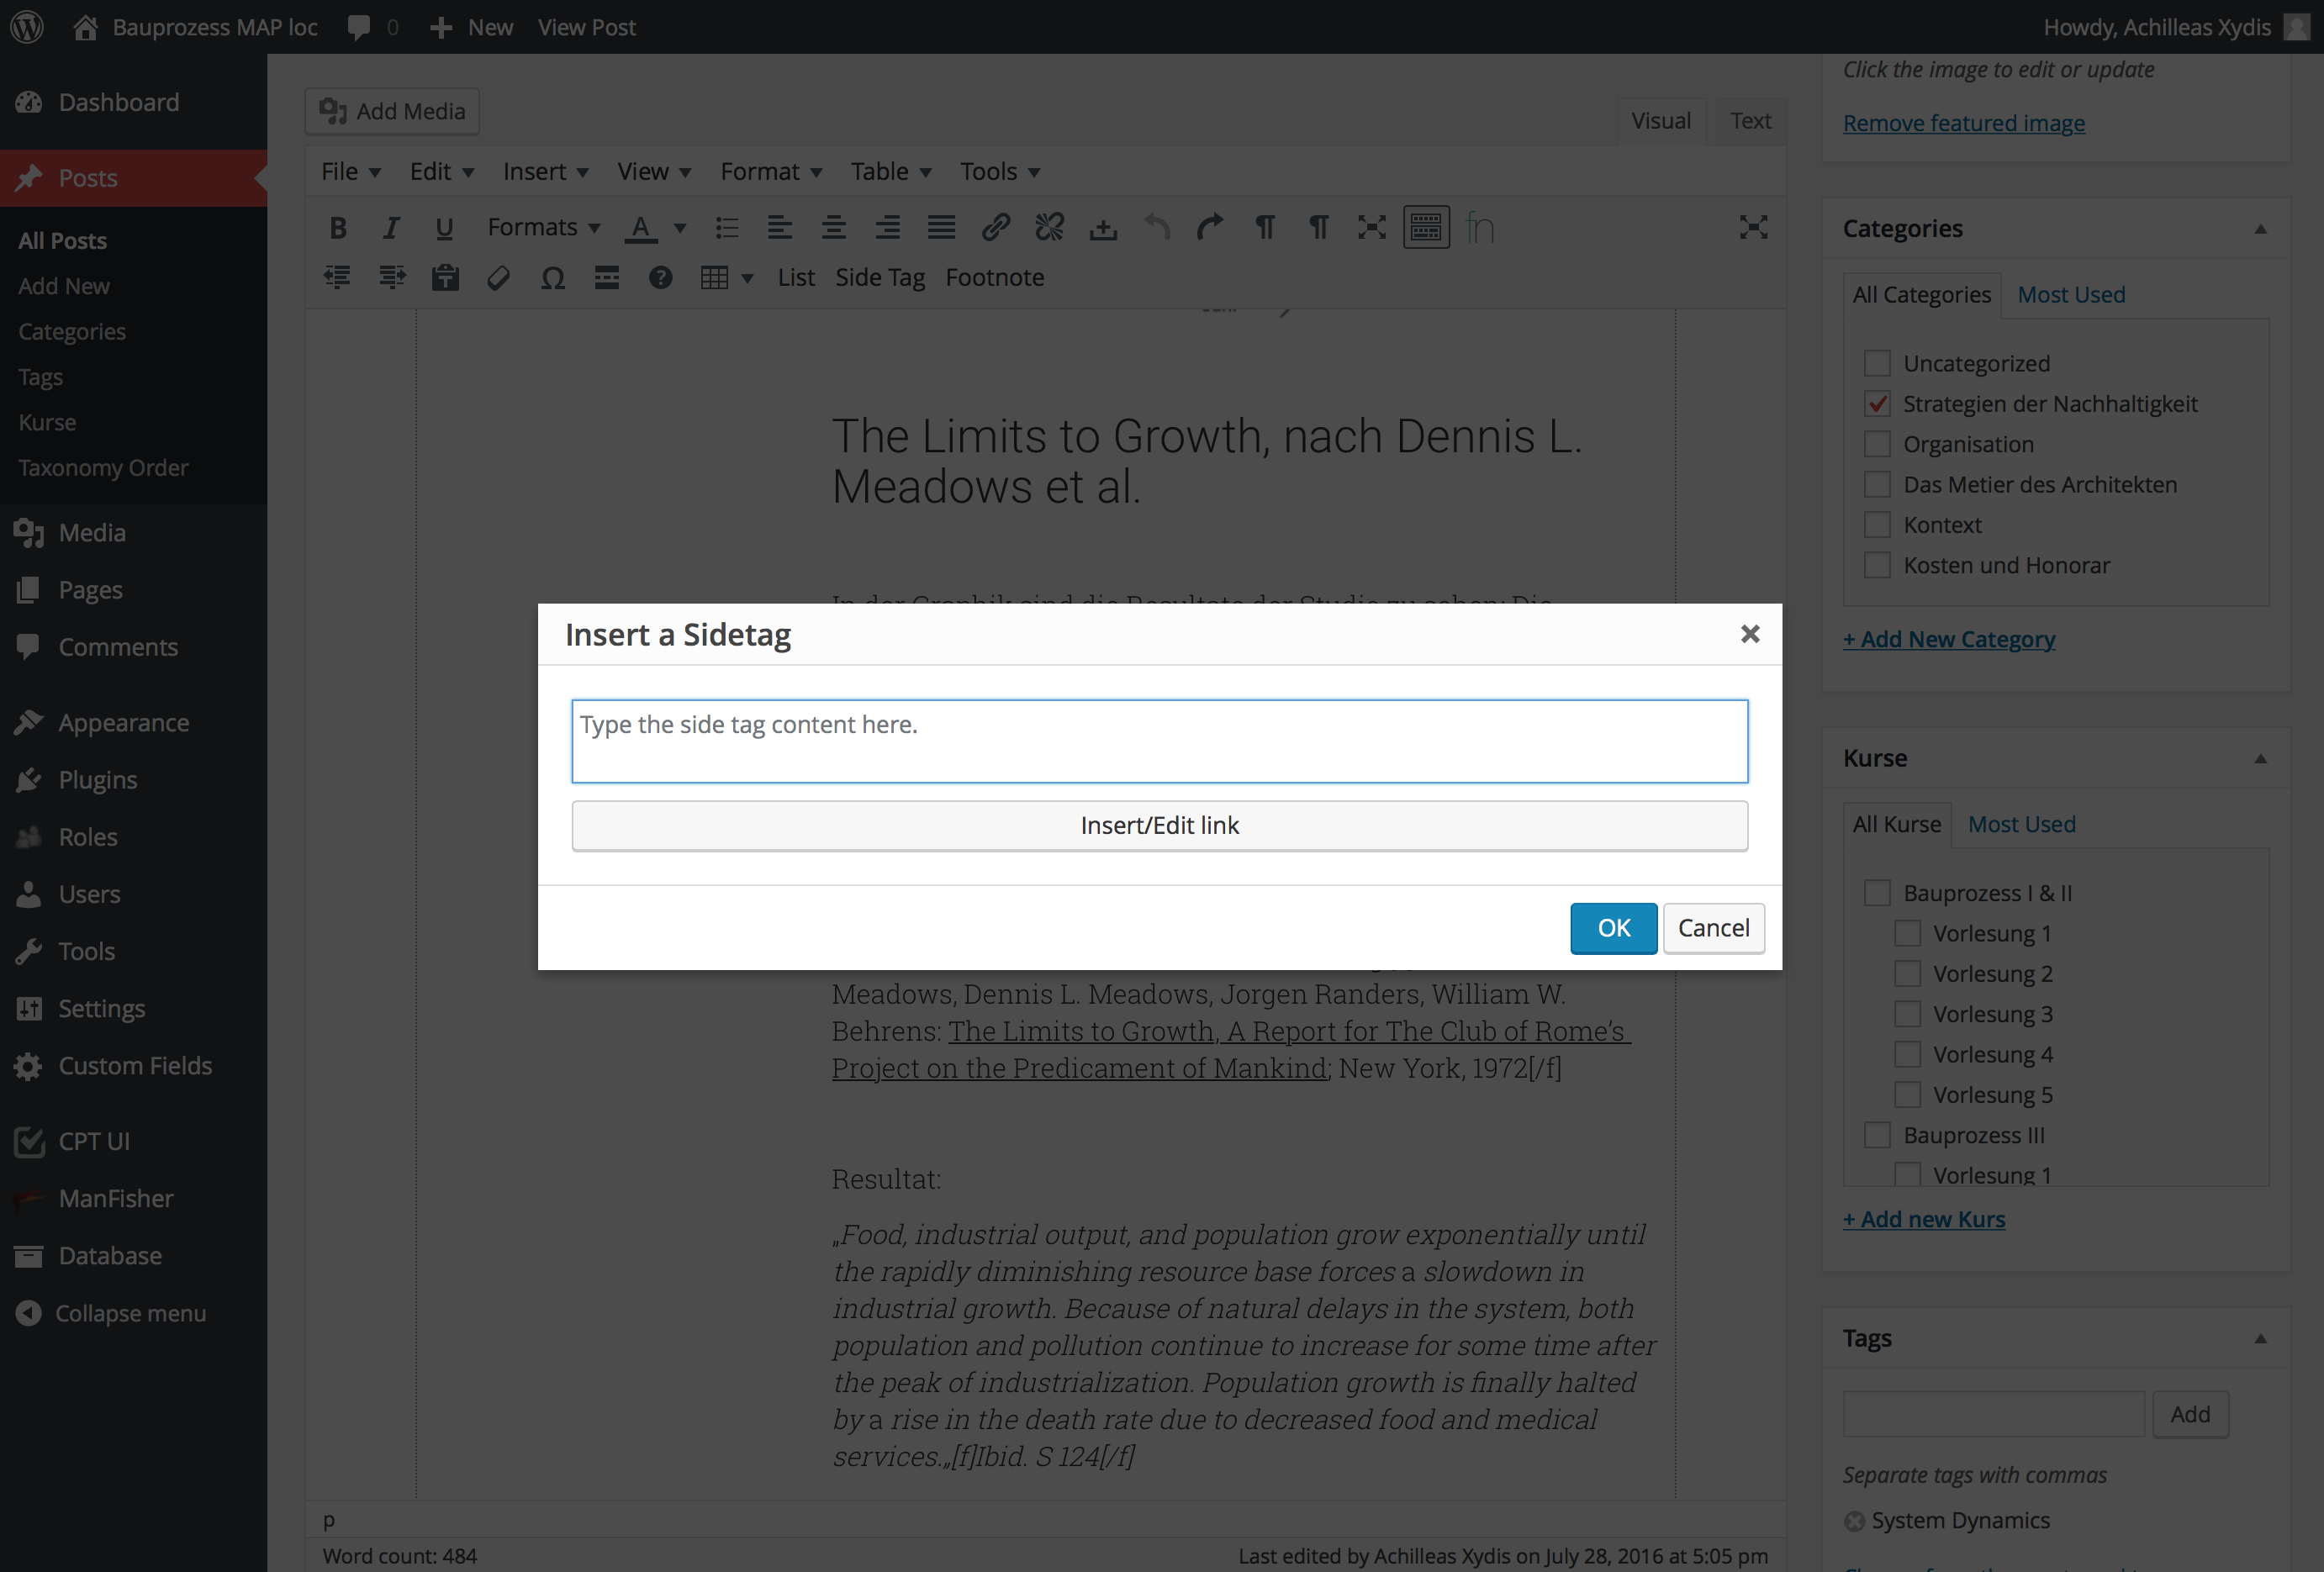
Task: Select Most Used tab in Kurse
Action: [x=2021, y=824]
